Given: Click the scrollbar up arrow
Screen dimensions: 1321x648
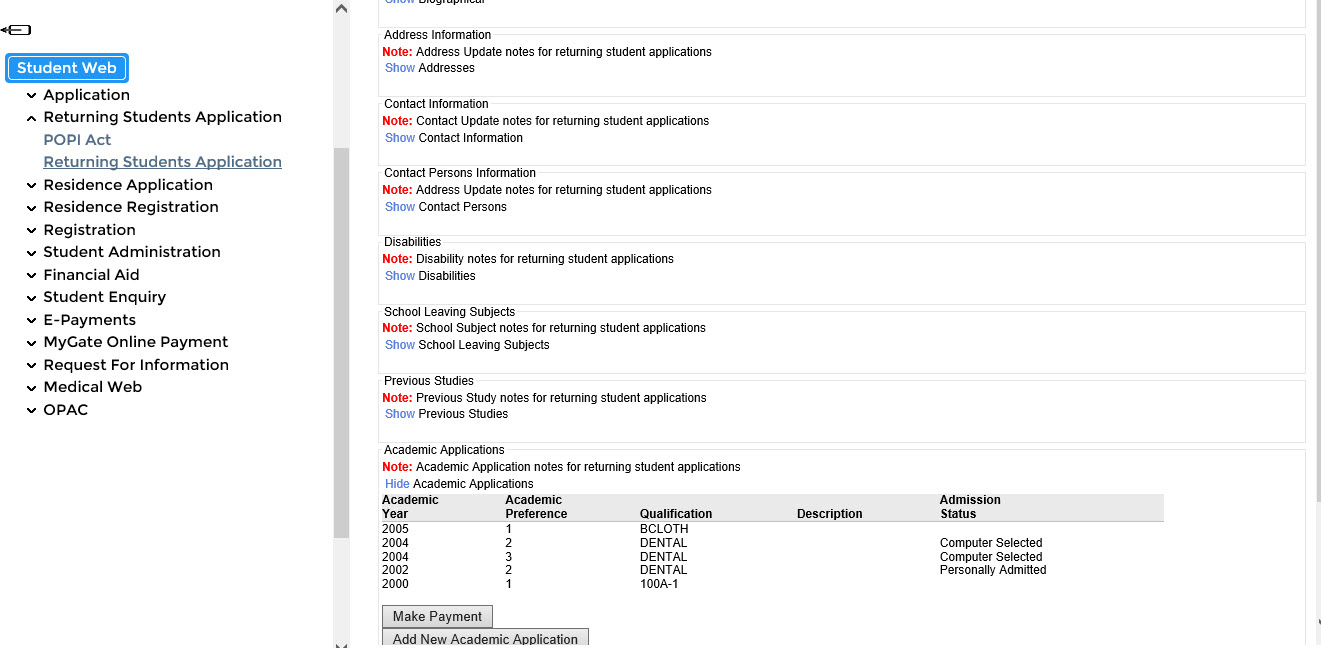Looking at the screenshot, I should pos(341,7).
